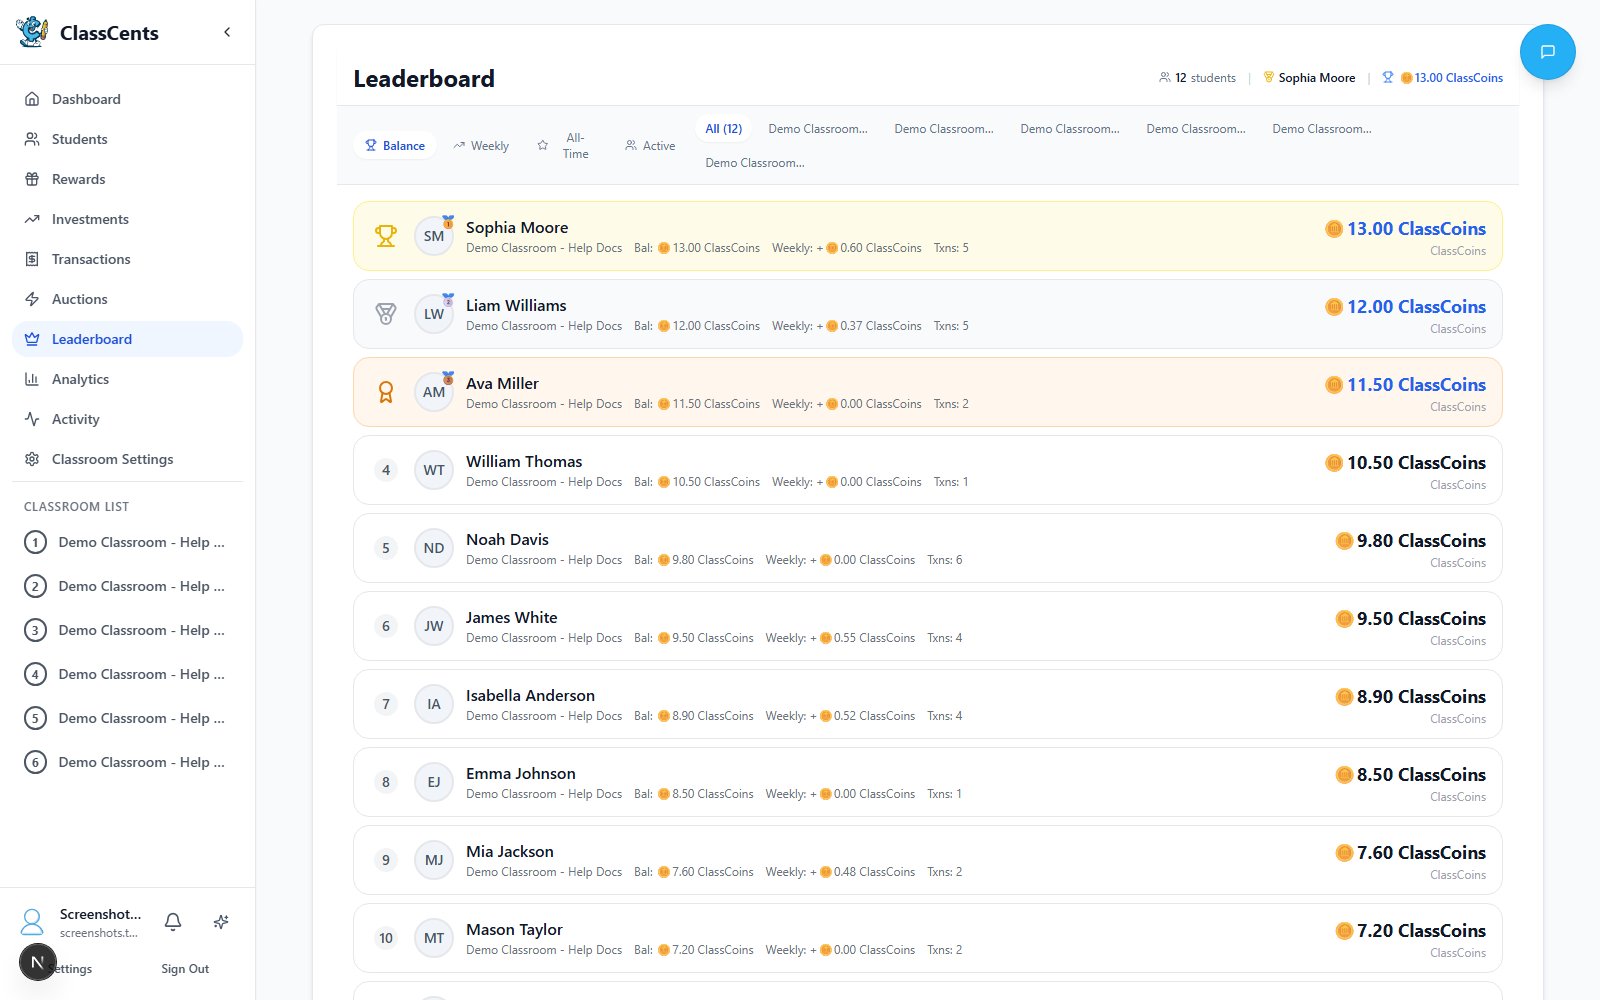1600x1000 pixels.
Task: Open Mason Taylor leaderboard entry
Action: [x=927, y=938]
